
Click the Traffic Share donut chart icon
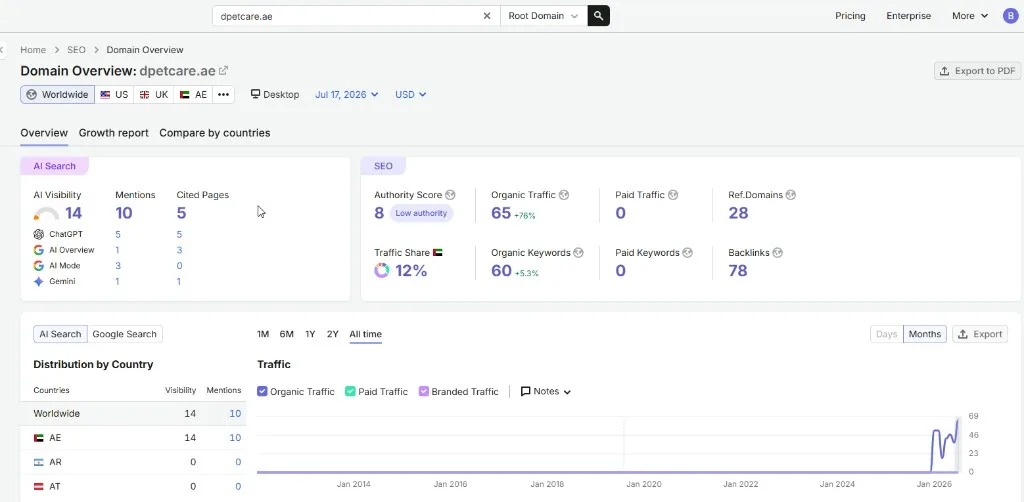pyautogui.click(x=381, y=270)
